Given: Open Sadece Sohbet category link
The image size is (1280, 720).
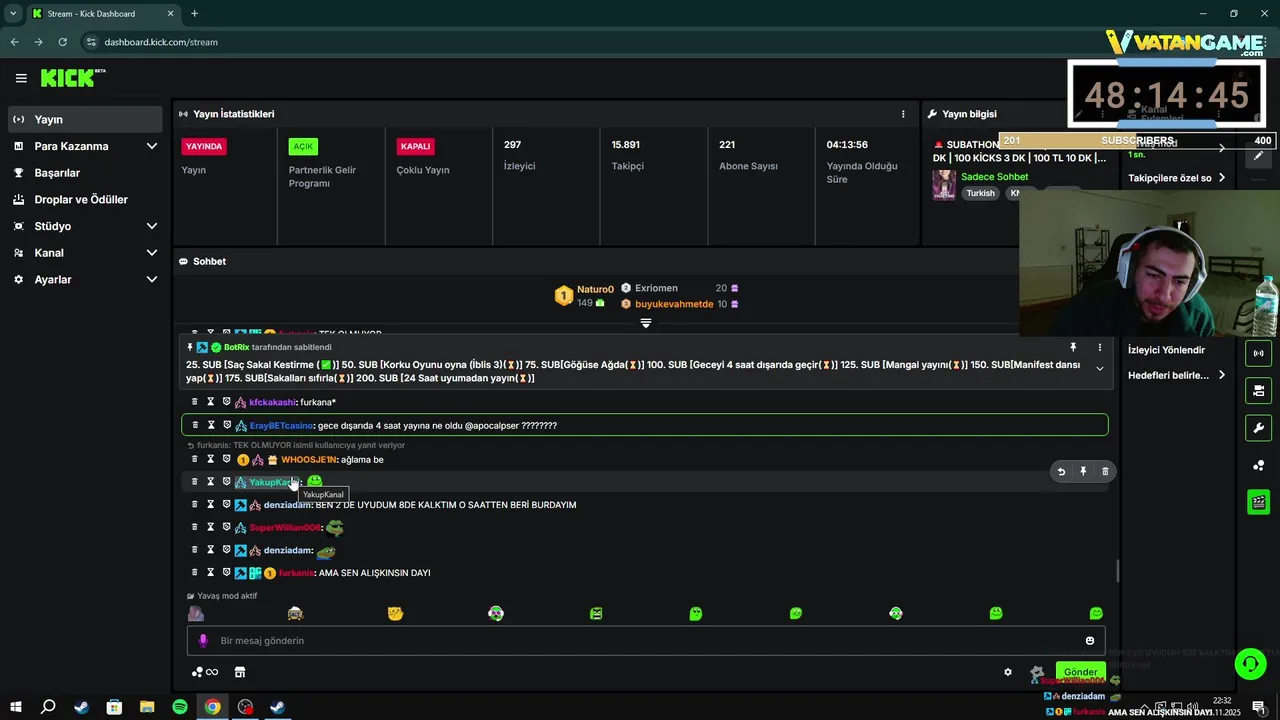Looking at the screenshot, I should [994, 177].
